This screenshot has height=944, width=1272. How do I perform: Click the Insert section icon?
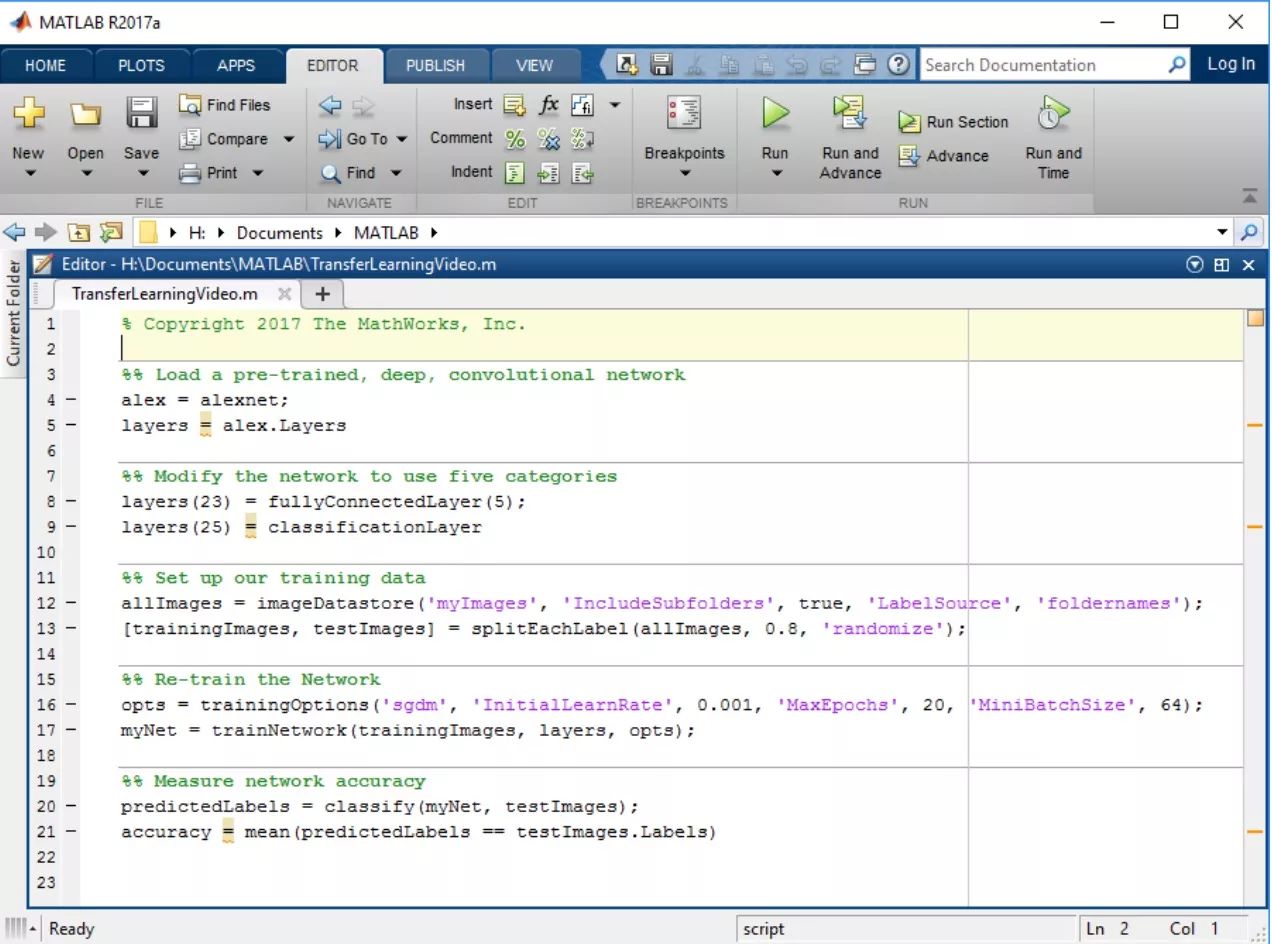pos(514,104)
